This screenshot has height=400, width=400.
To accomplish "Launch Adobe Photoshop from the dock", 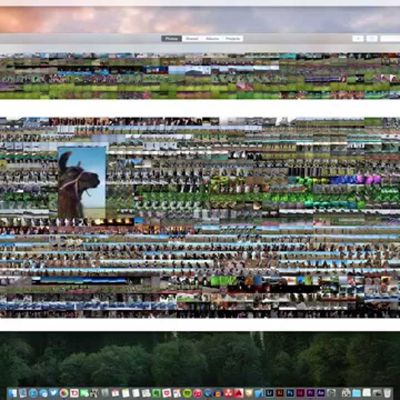I will pos(290,393).
